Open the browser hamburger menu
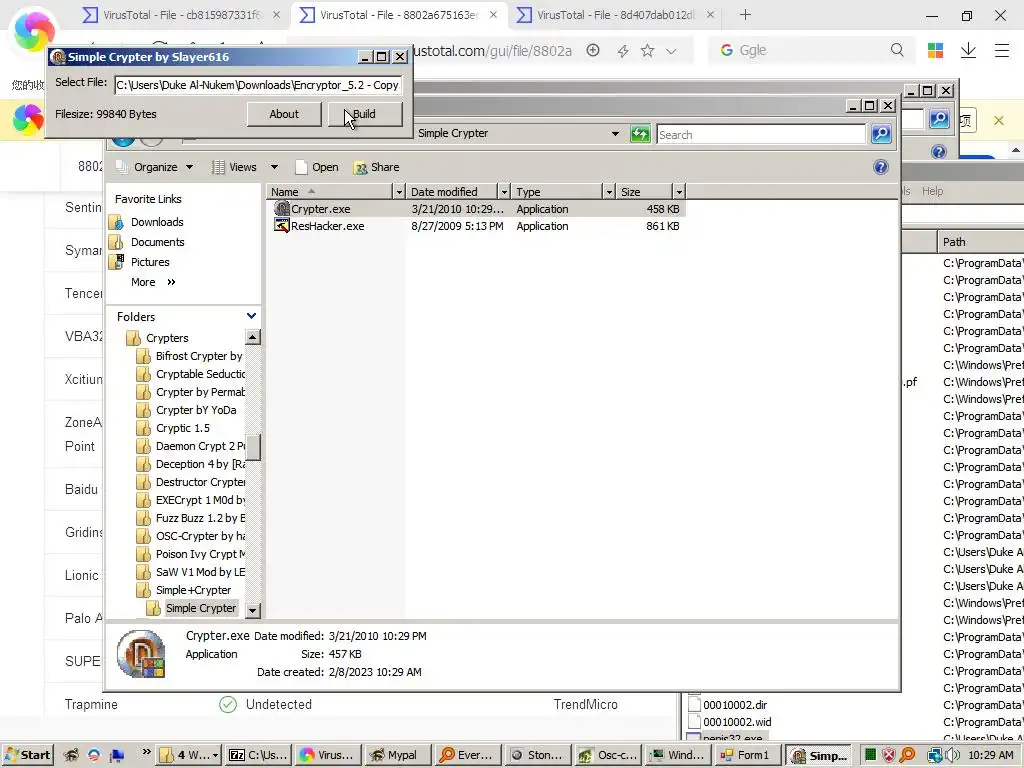 pyautogui.click(x=1002, y=50)
